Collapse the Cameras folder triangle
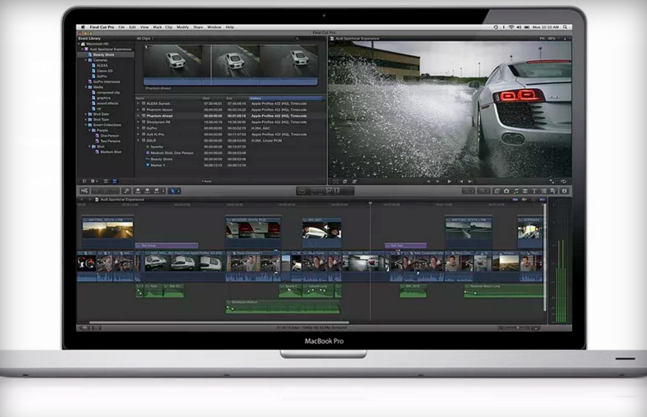The height and width of the screenshot is (417, 647). [86, 60]
